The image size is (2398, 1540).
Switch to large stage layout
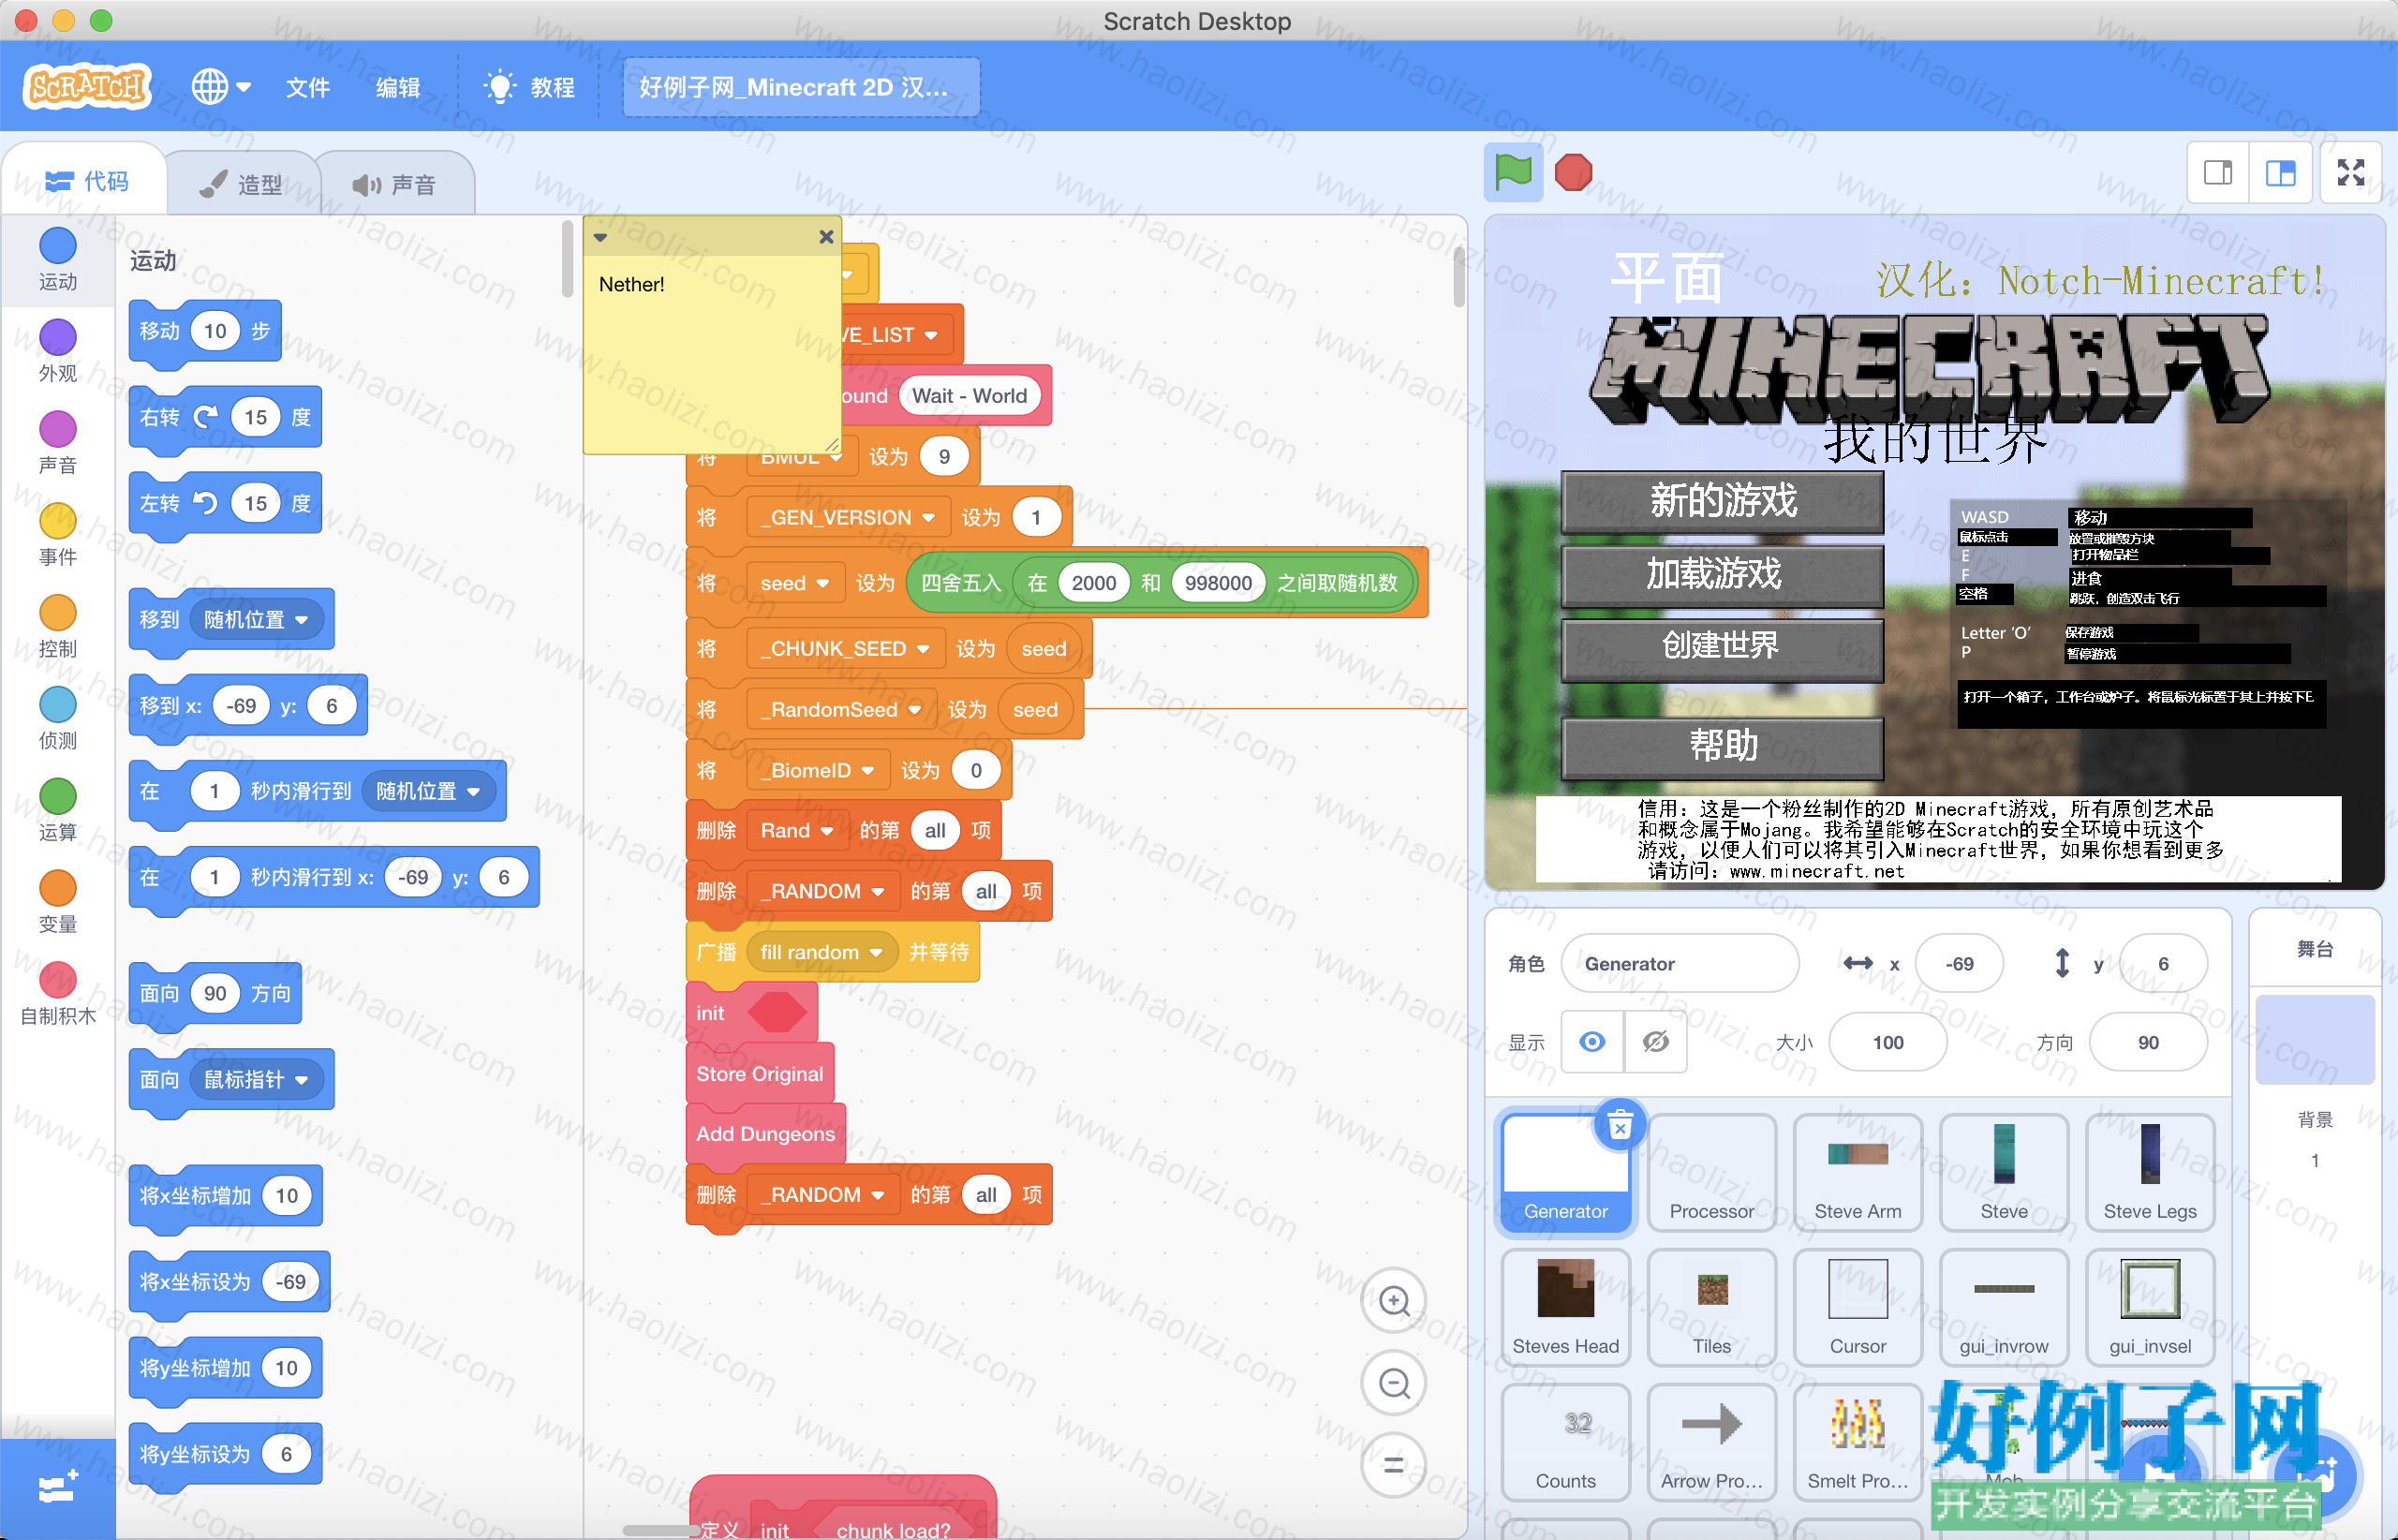coord(2280,173)
